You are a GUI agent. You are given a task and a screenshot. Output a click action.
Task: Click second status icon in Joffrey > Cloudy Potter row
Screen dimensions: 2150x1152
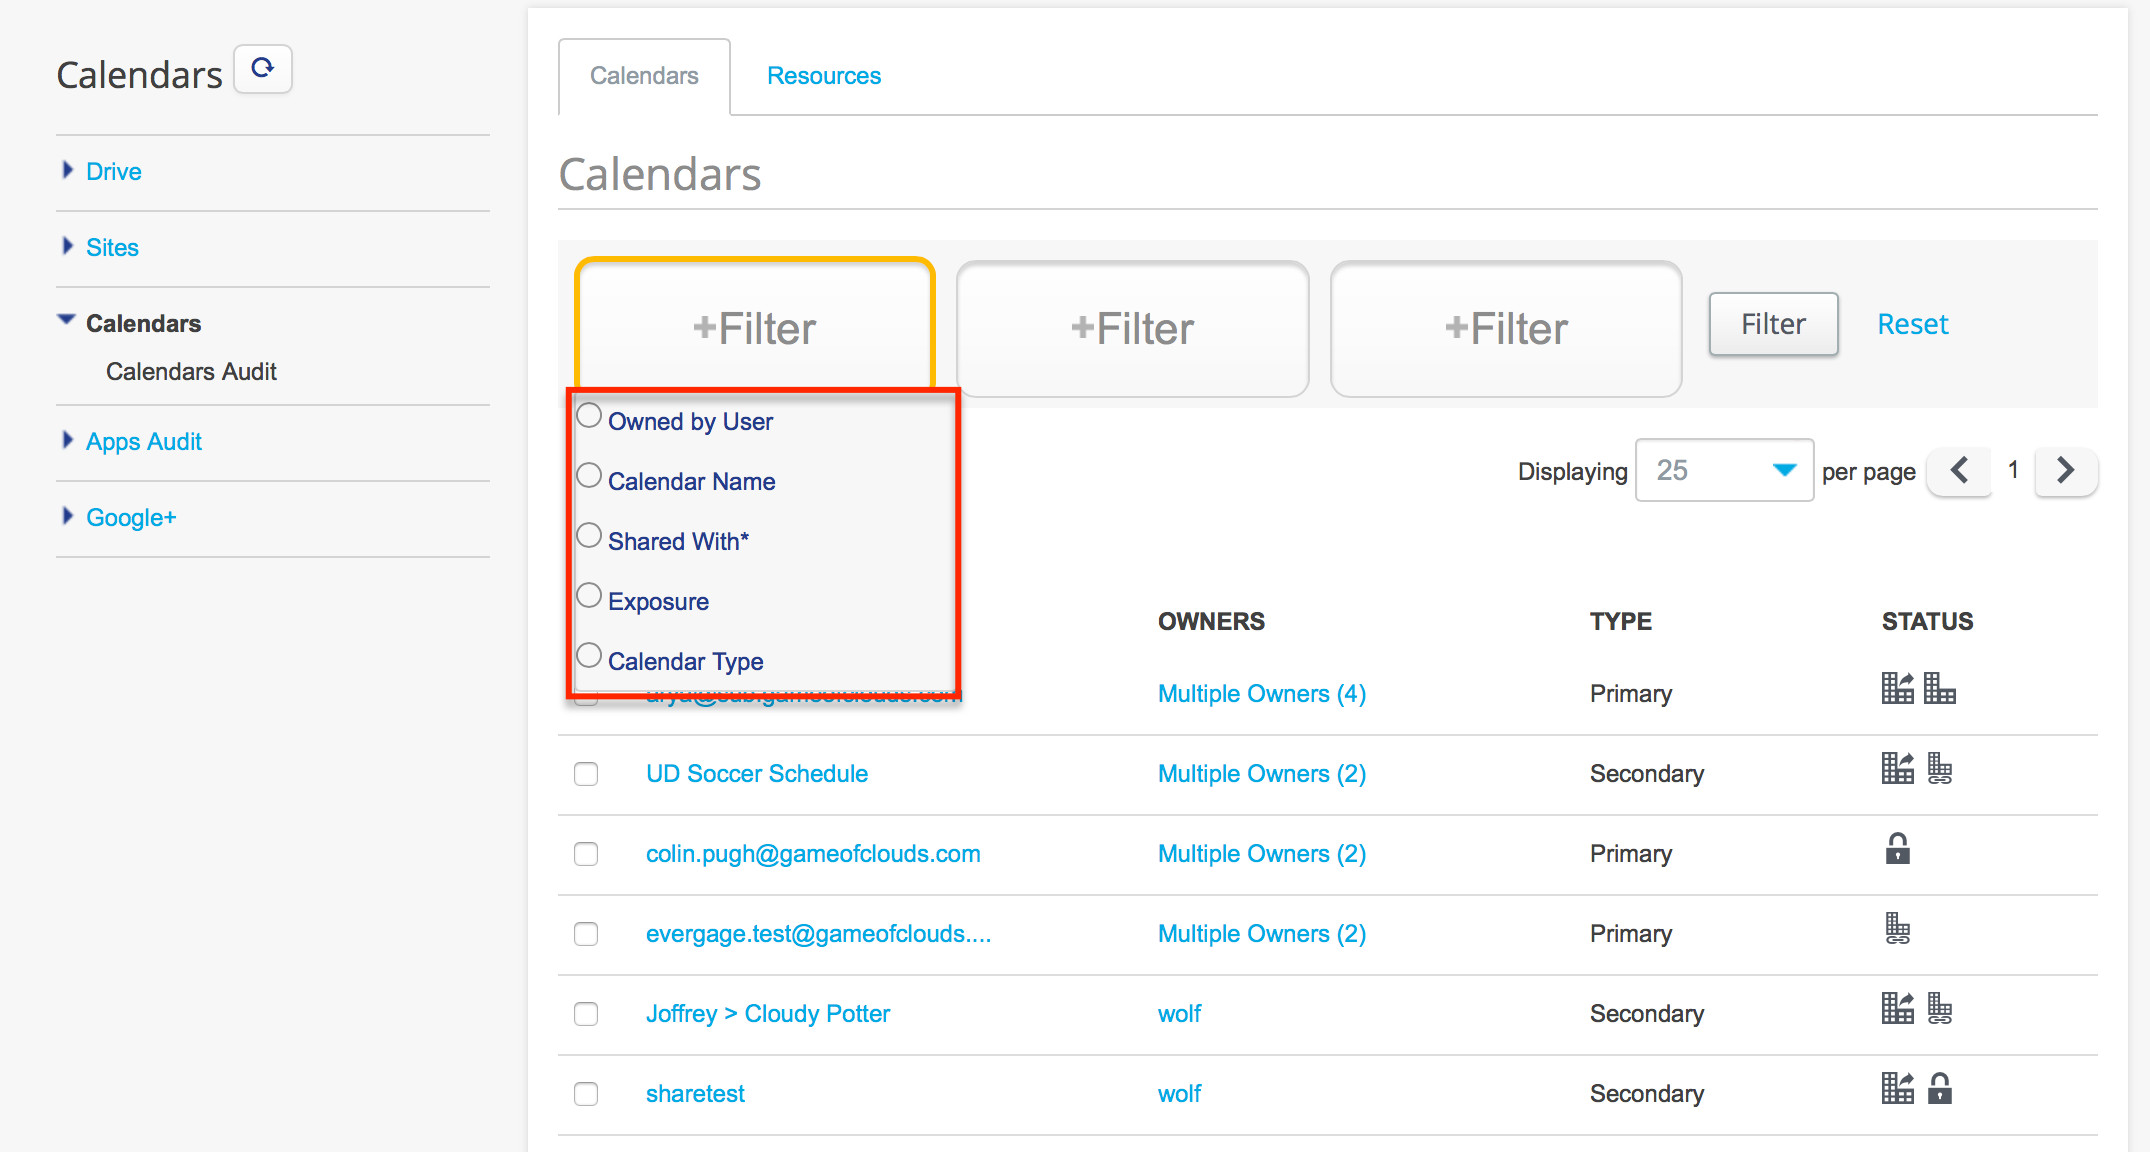point(1940,1009)
